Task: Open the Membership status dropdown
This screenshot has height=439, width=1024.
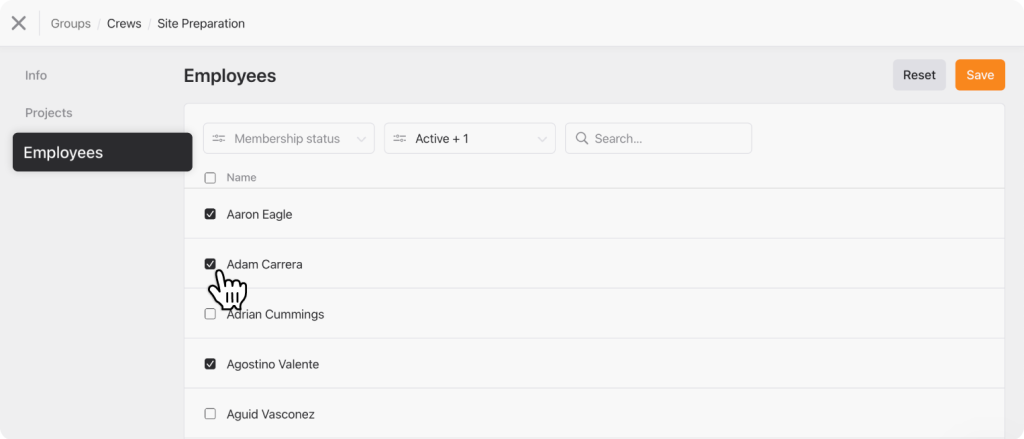Action: coord(289,138)
